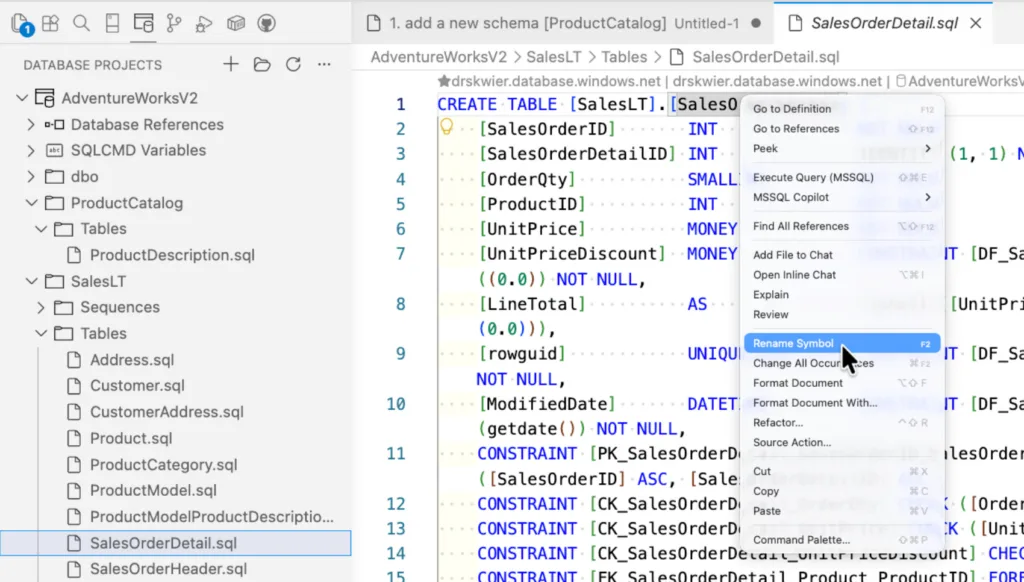Choose Refactor... from context menu
The height and width of the screenshot is (582, 1024).
tap(842, 422)
